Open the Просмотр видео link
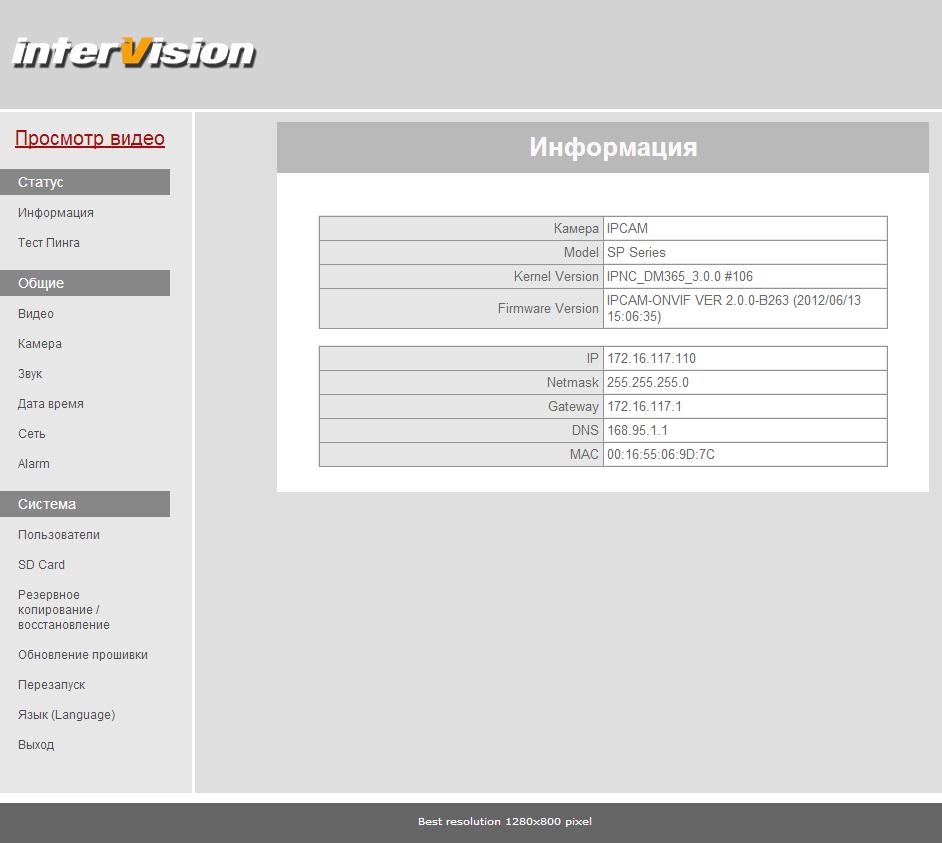The width and height of the screenshot is (942, 843). [90, 139]
